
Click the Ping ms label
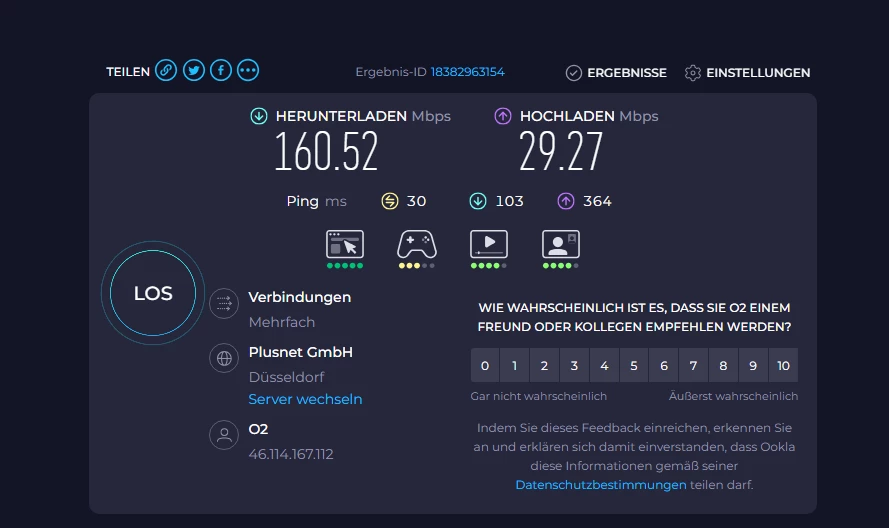pyautogui.click(x=316, y=201)
